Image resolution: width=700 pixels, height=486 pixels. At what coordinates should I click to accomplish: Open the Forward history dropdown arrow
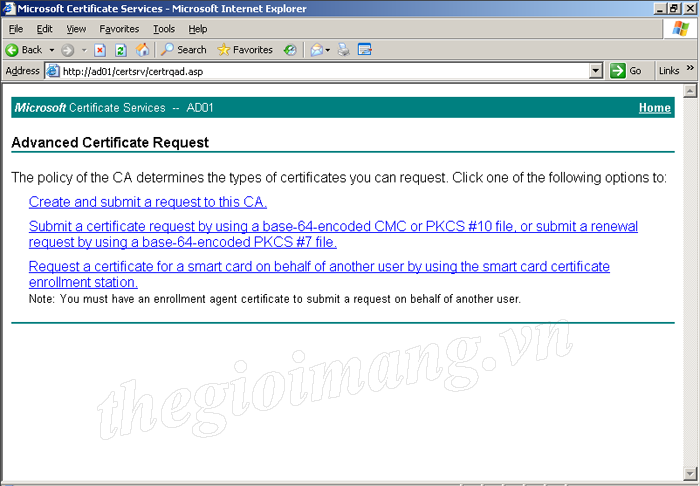(84, 50)
